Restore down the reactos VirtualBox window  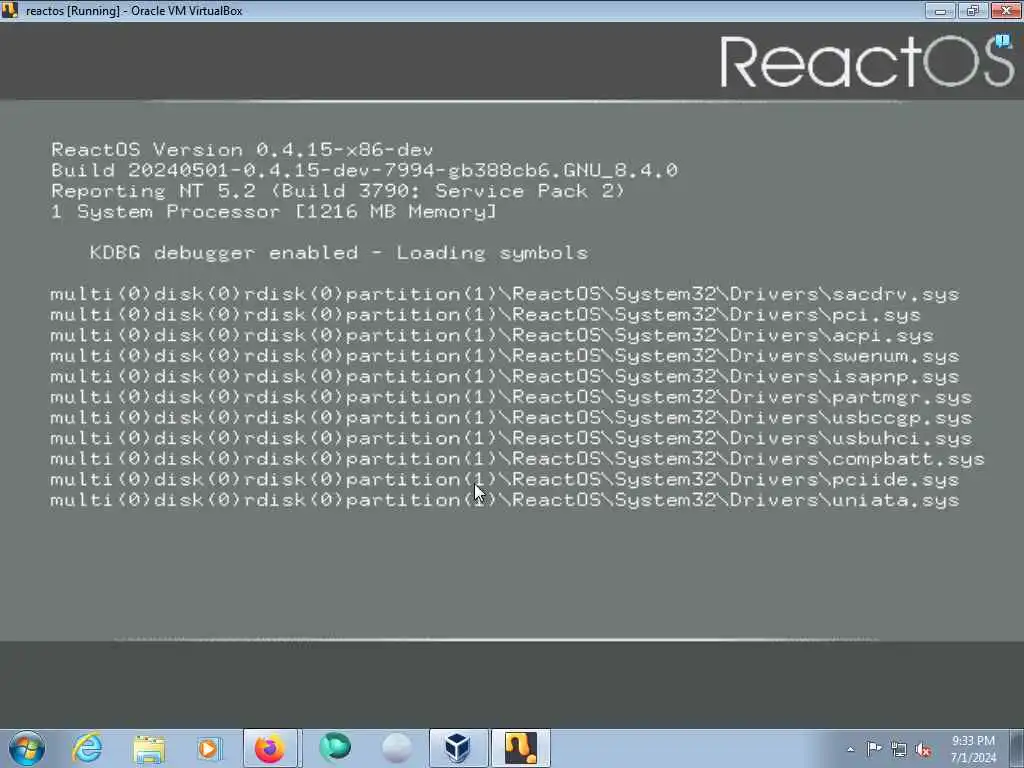[x=973, y=10]
